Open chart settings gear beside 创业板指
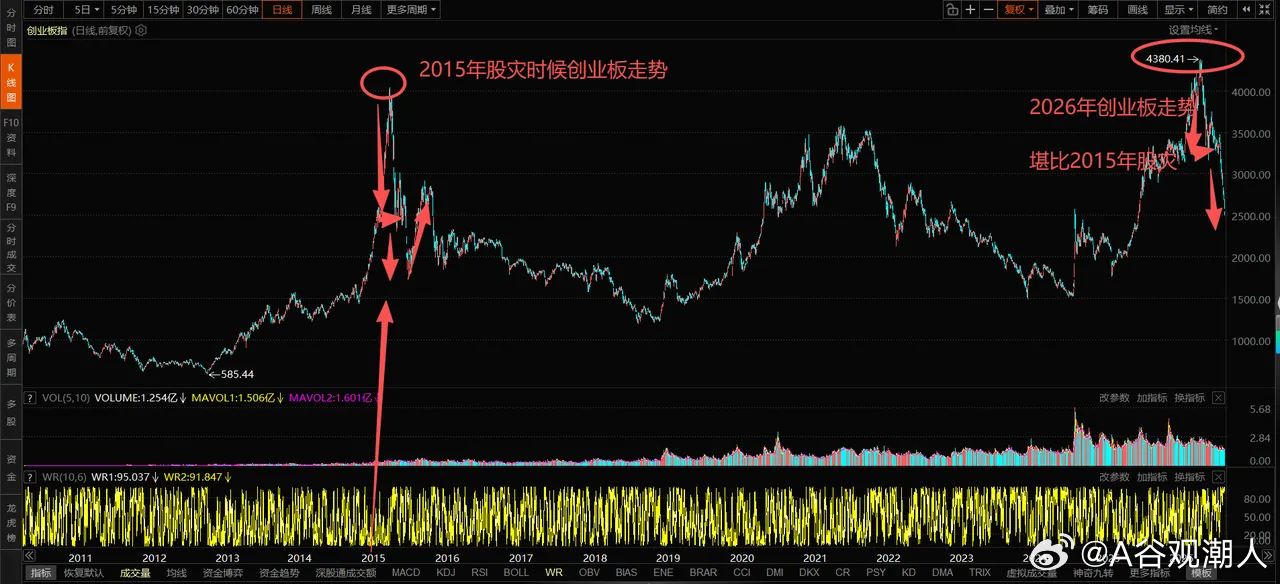This screenshot has height=584, width=1280. [x=141, y=30]
